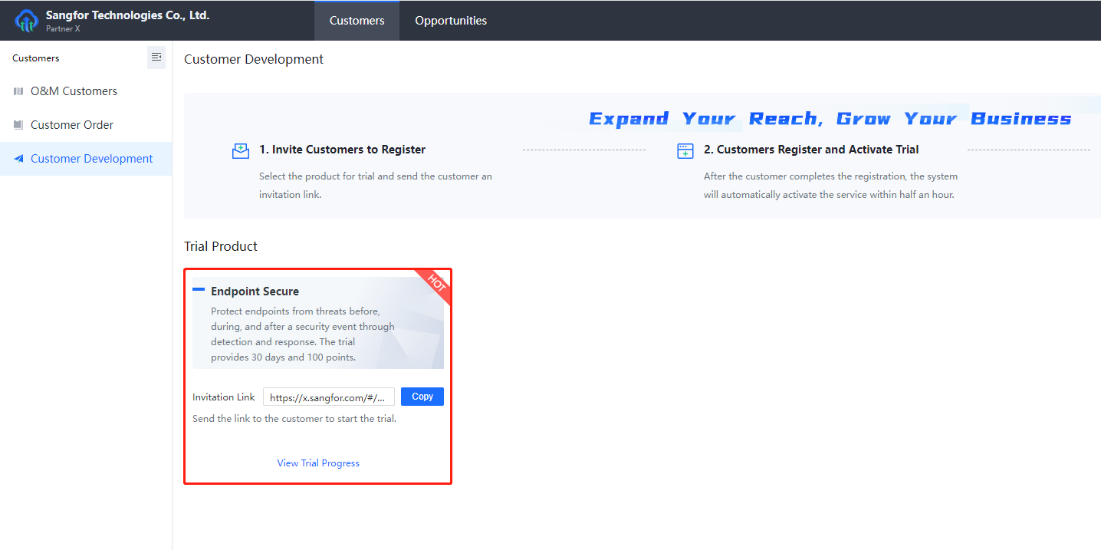Switch to the Customers top tab
The width and height of the screenshot is (1101, 550).
[356, 20]
